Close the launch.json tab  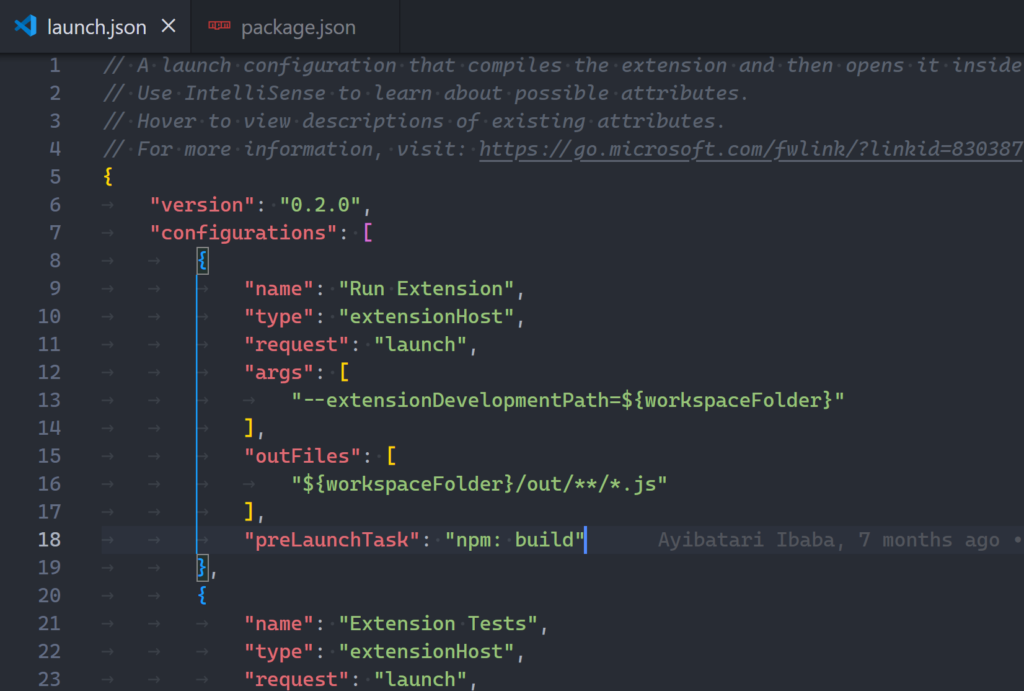tap(168, 27)
